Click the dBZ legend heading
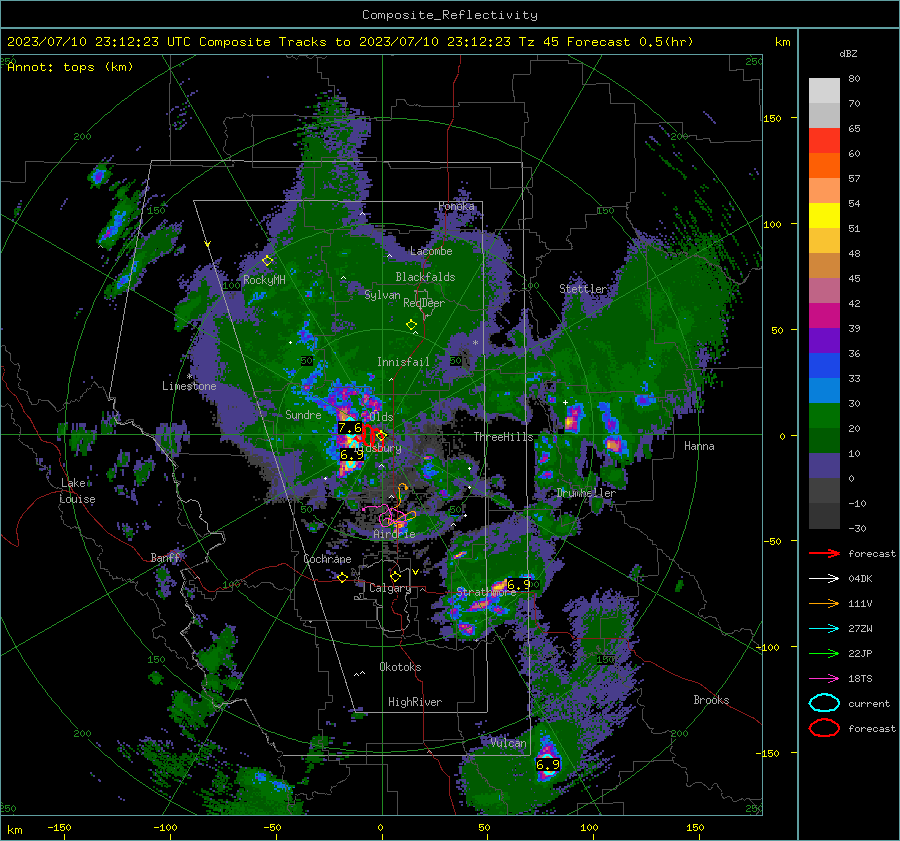 tap(848, 54)
